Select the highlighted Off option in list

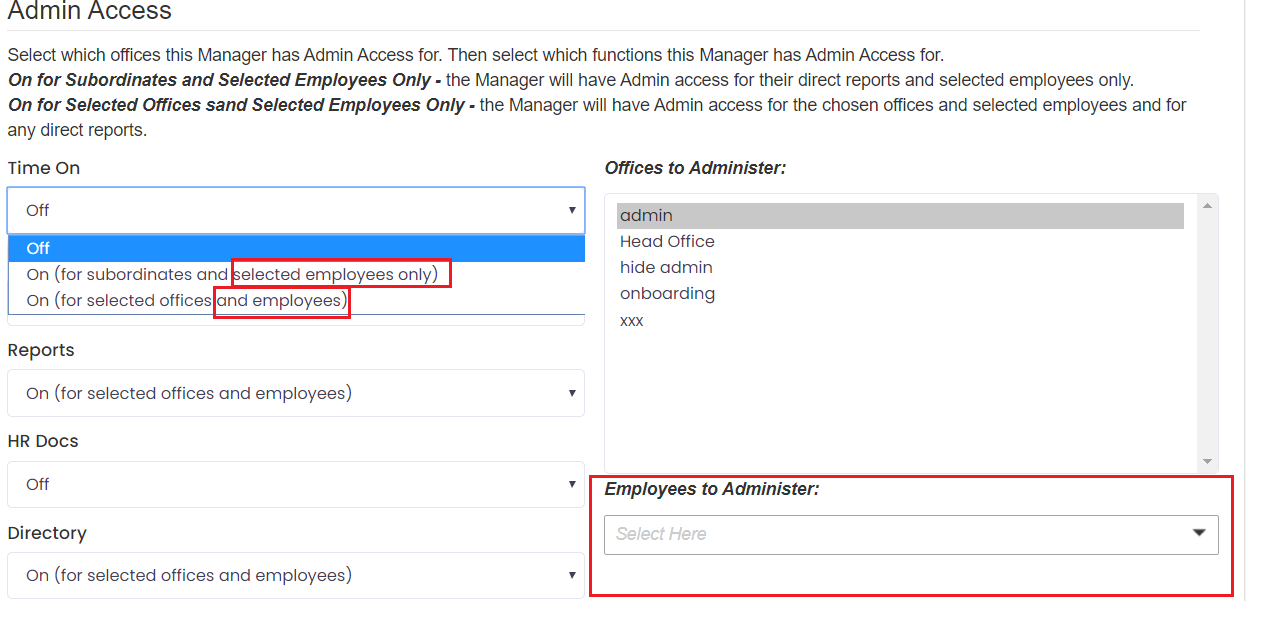click(295, 248)
